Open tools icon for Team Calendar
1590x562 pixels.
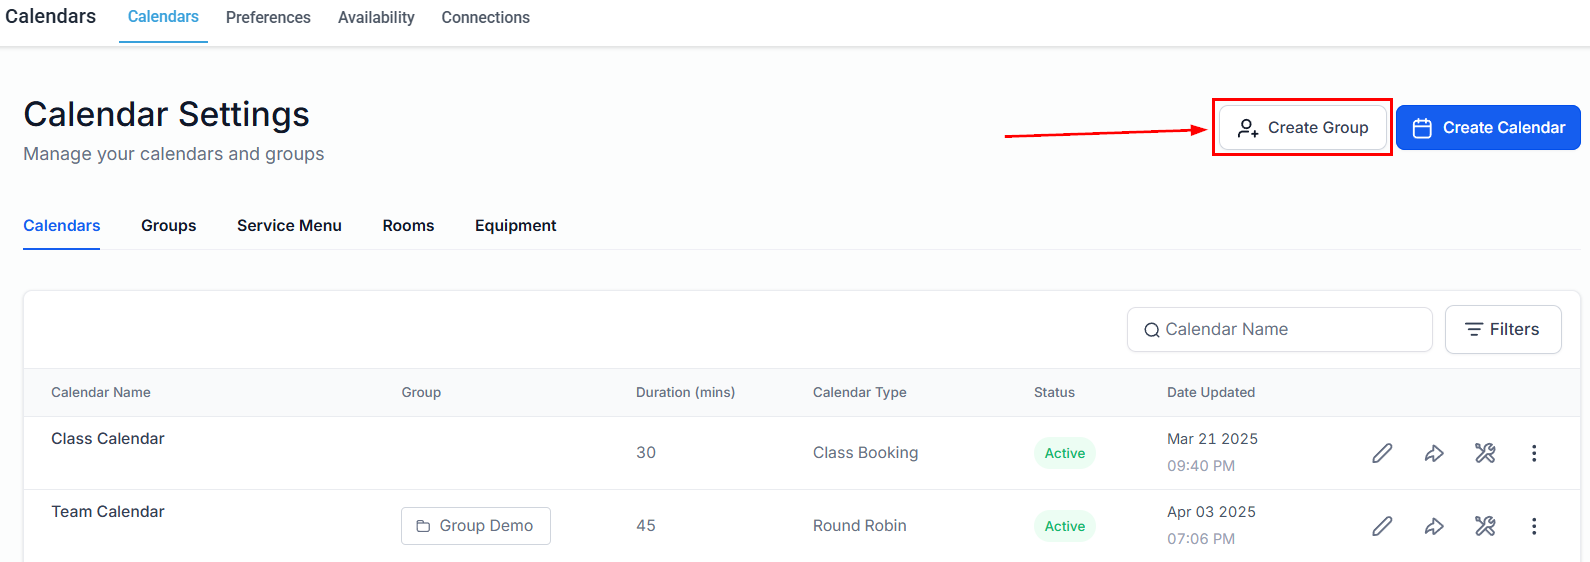[1485, 526]
